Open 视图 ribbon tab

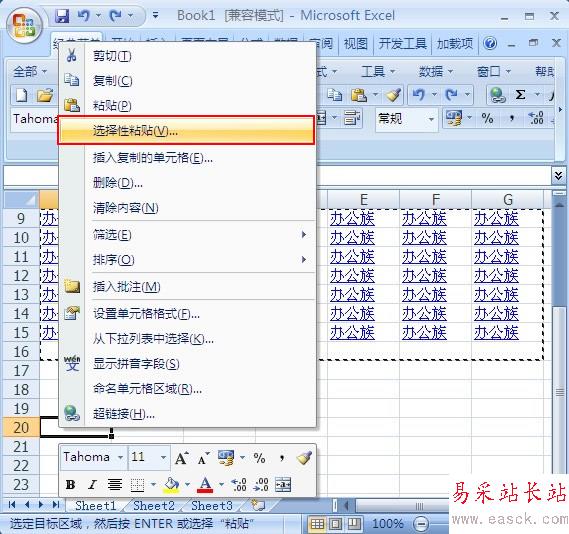[x=356, y=44]
